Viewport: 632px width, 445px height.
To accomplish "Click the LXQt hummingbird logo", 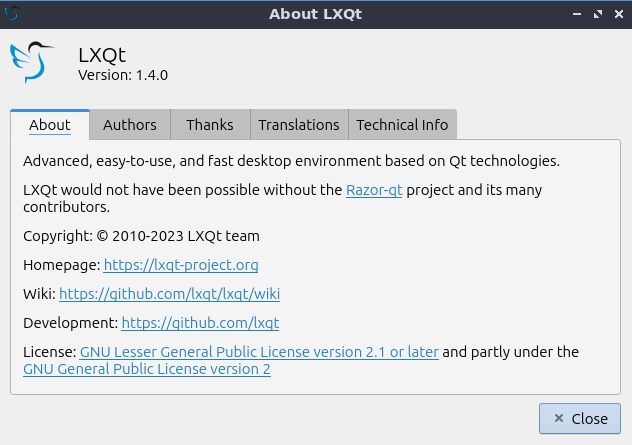I will coord(35,62).
